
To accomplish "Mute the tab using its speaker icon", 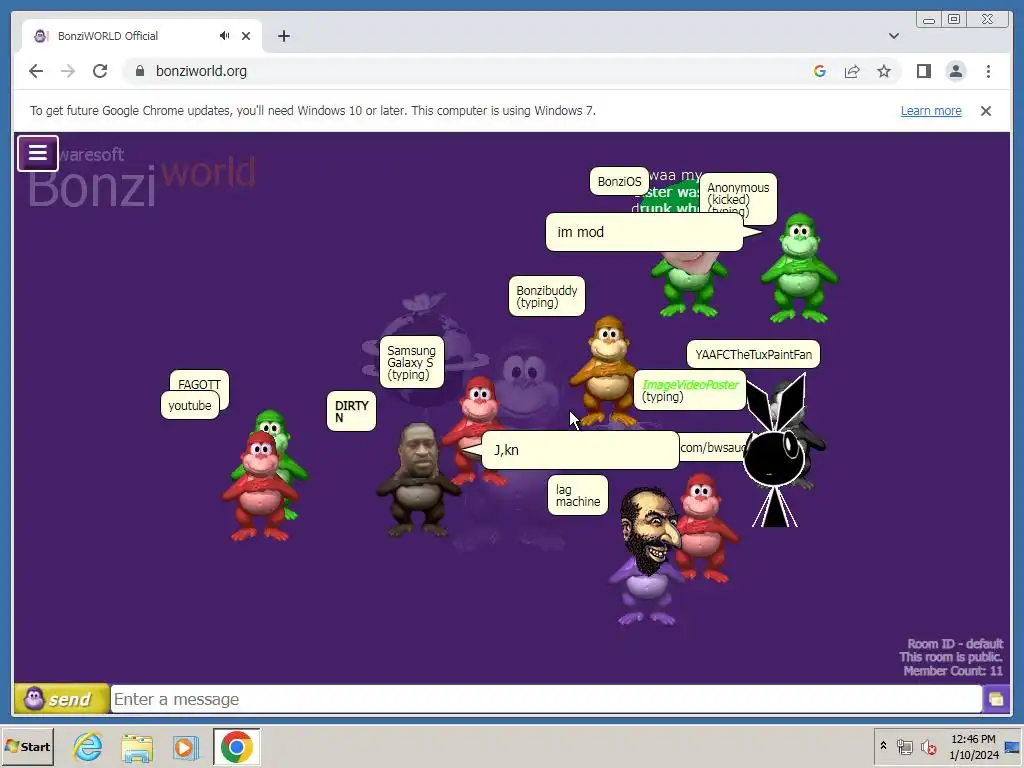I will click(225, 36).
